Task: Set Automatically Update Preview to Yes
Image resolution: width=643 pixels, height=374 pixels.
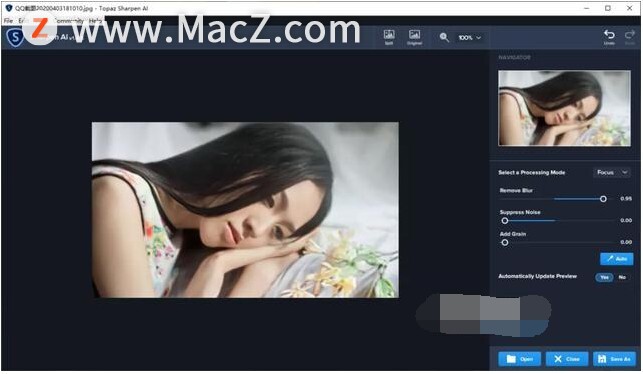Action: pos(604,277)
